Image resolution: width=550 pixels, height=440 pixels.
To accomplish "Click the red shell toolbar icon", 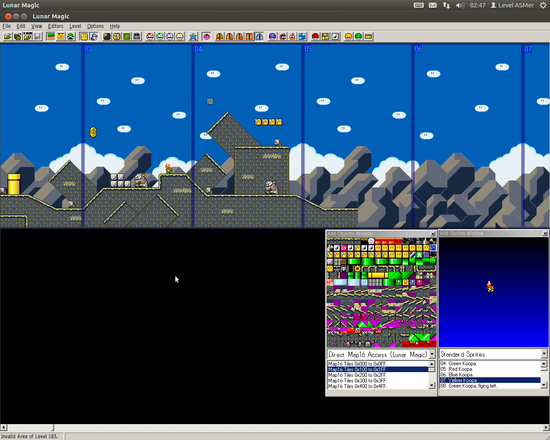I will pos(315,36).
